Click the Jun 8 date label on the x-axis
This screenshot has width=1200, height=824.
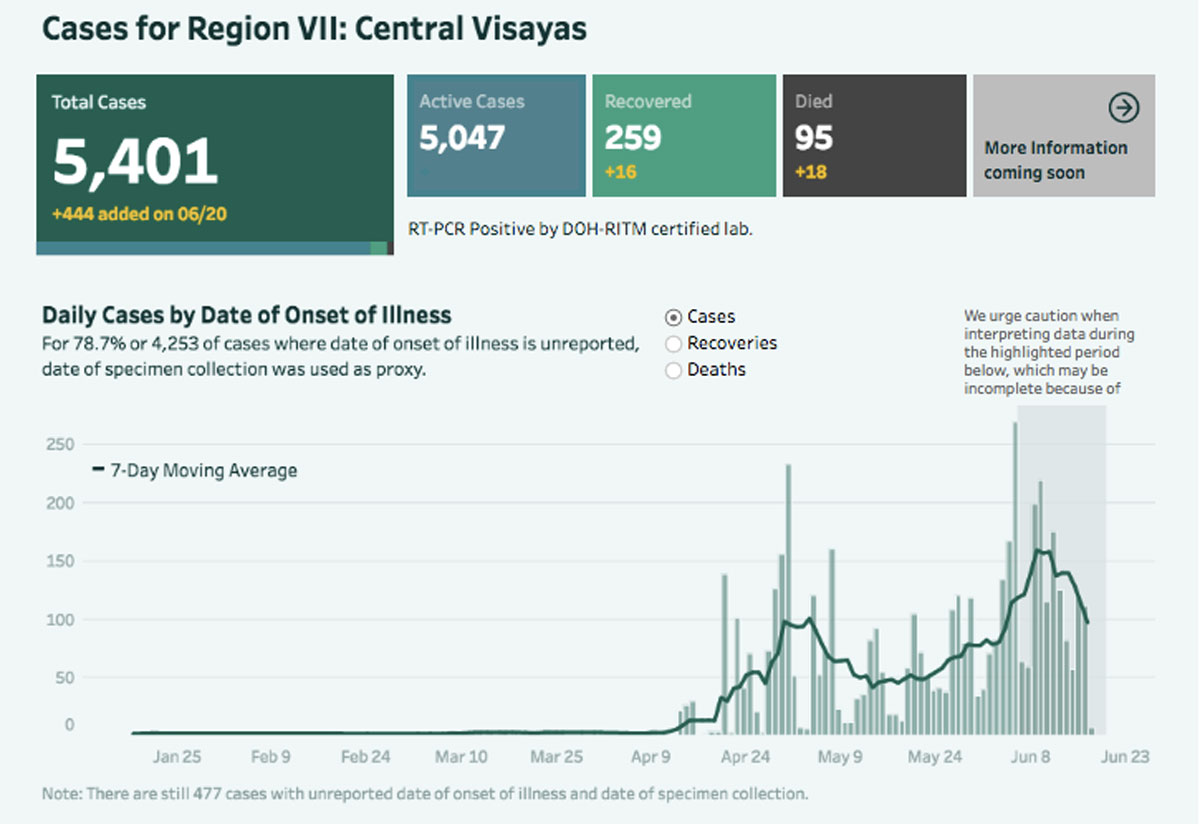1029,757
